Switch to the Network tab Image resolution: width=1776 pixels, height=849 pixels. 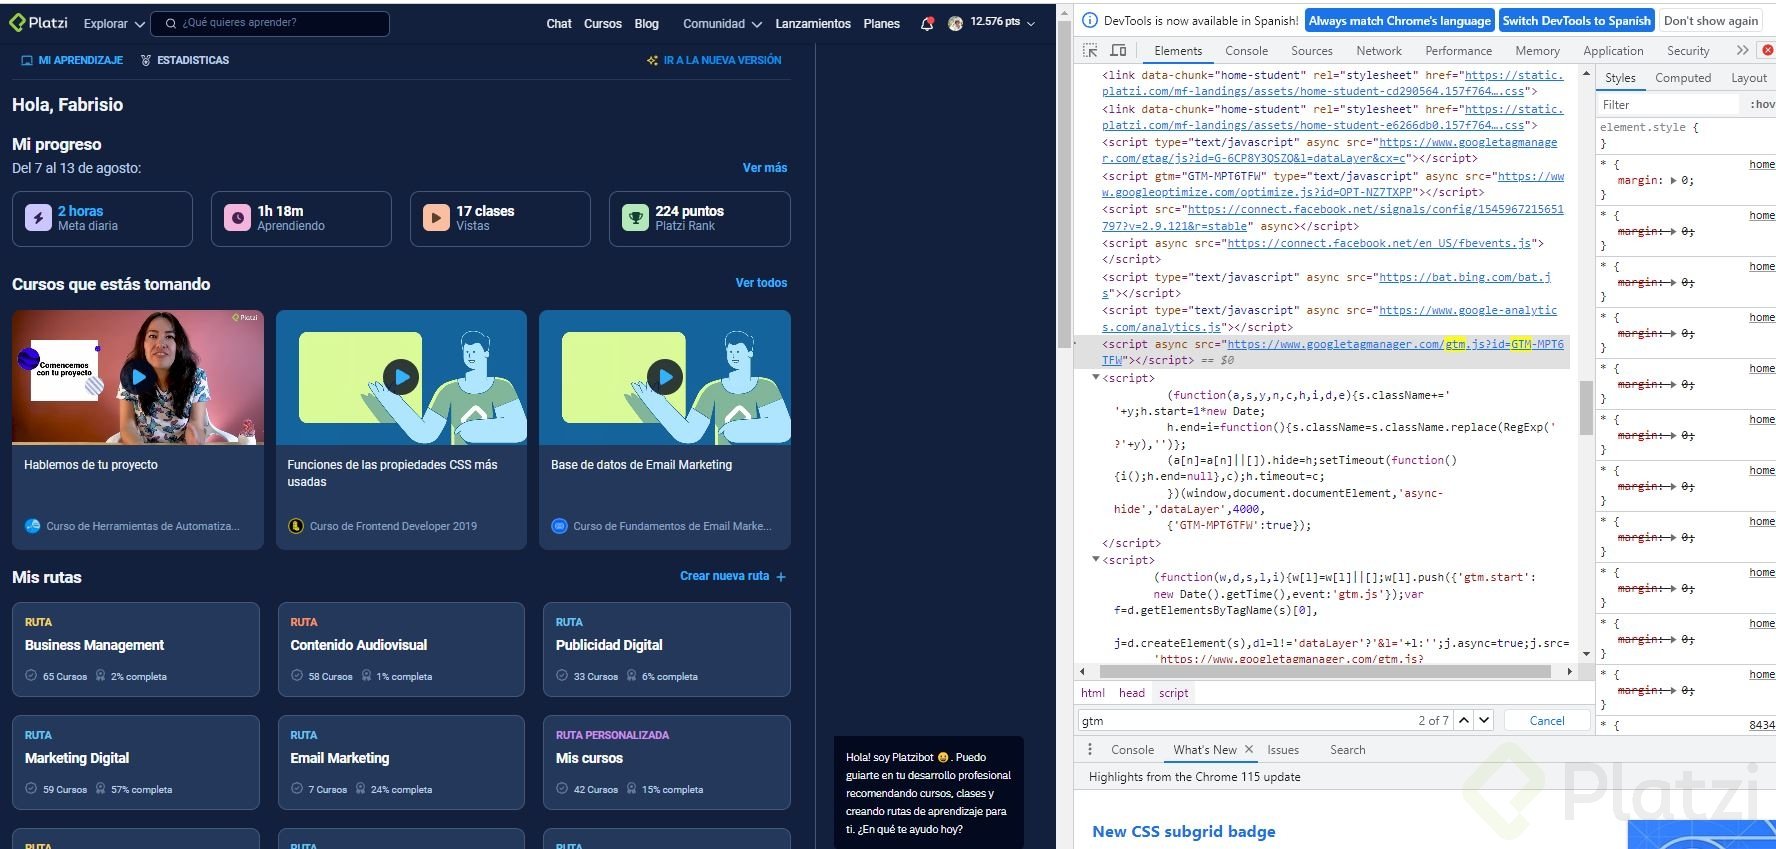click(x=1379, y=50)
